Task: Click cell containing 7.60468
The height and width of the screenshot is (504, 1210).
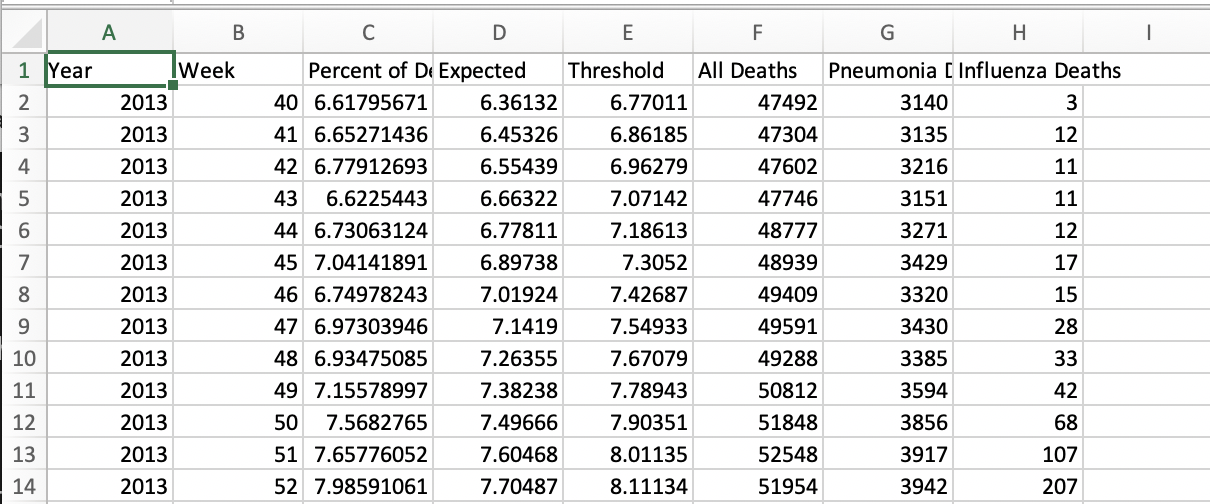Action: coord(497,455)
